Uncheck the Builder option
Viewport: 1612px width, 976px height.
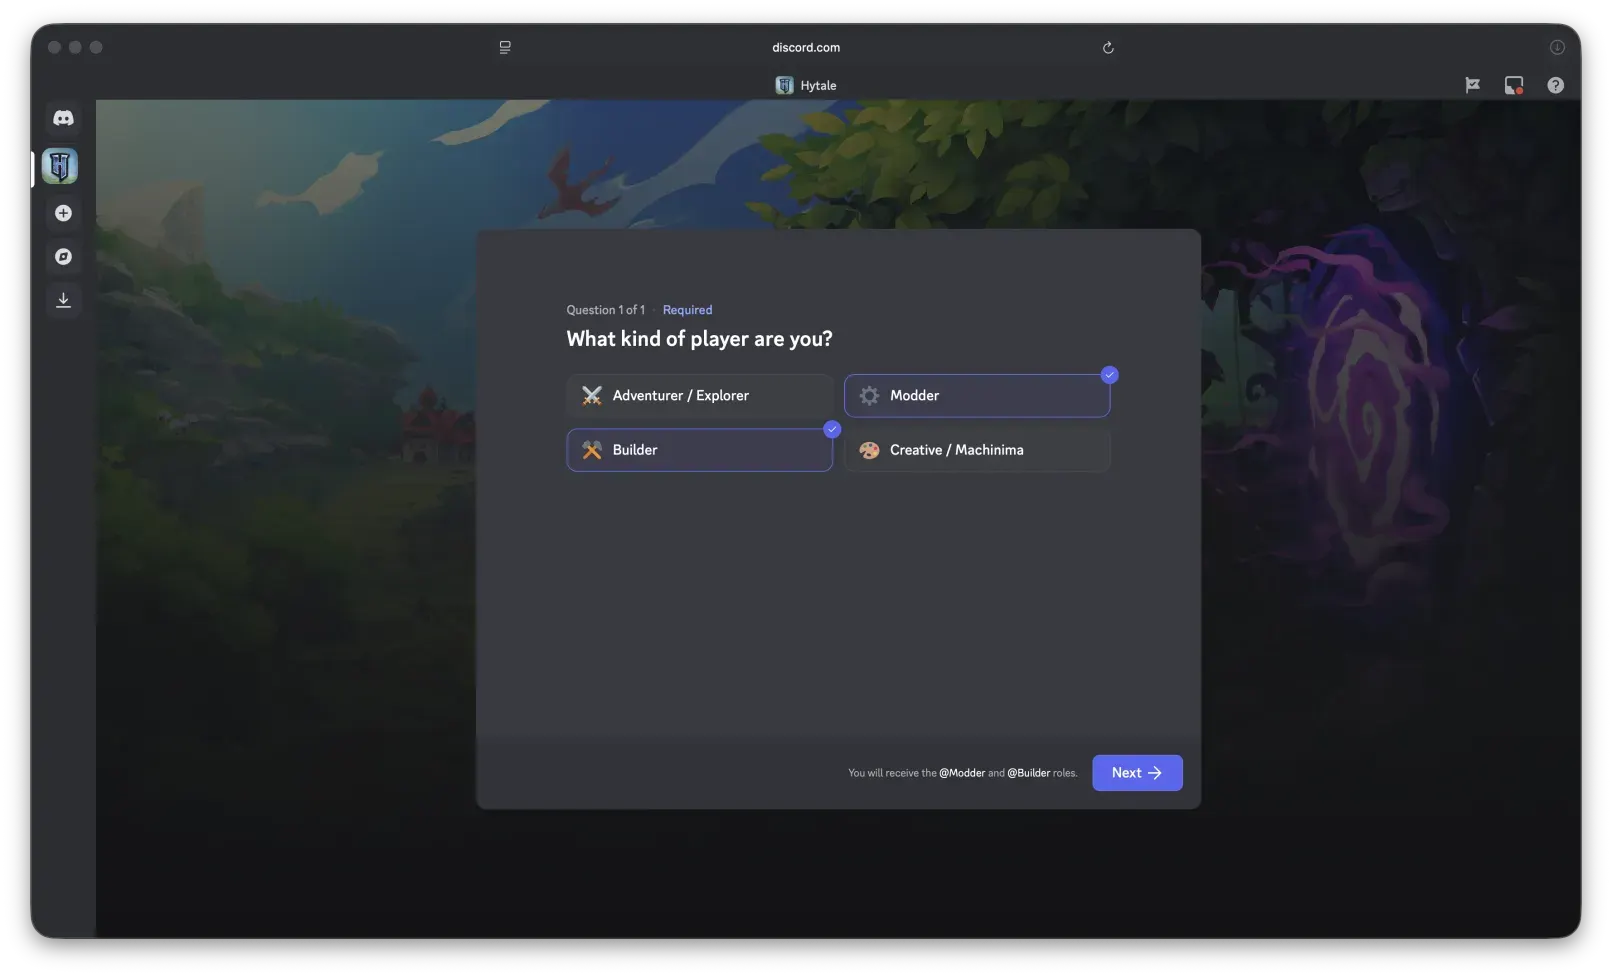click(699, 450)
